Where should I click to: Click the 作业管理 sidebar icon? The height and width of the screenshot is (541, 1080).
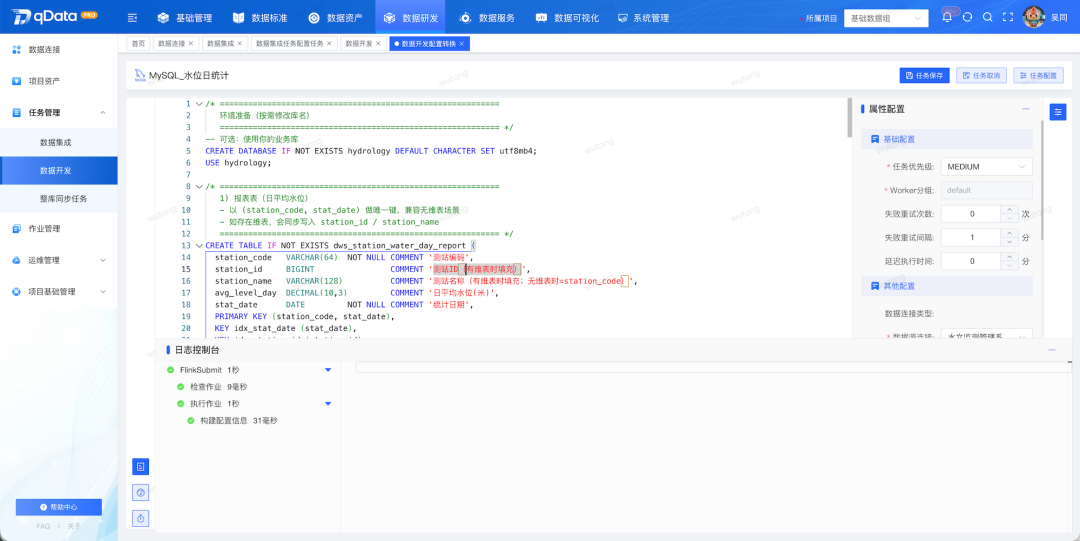pos(17,229)
